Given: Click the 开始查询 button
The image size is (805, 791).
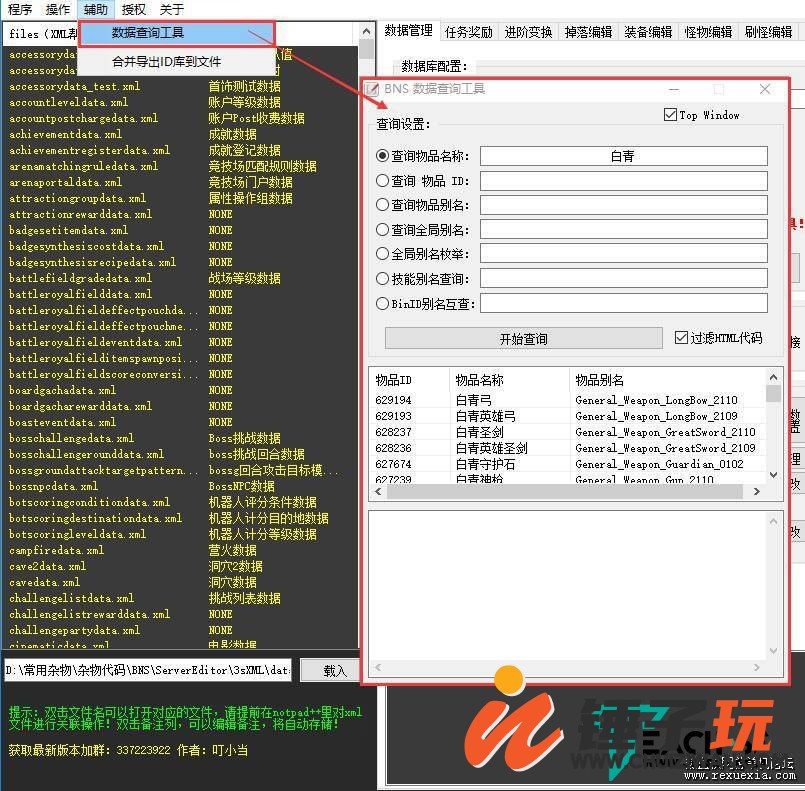Looking at the screenshot, I should tap(524, 338).
